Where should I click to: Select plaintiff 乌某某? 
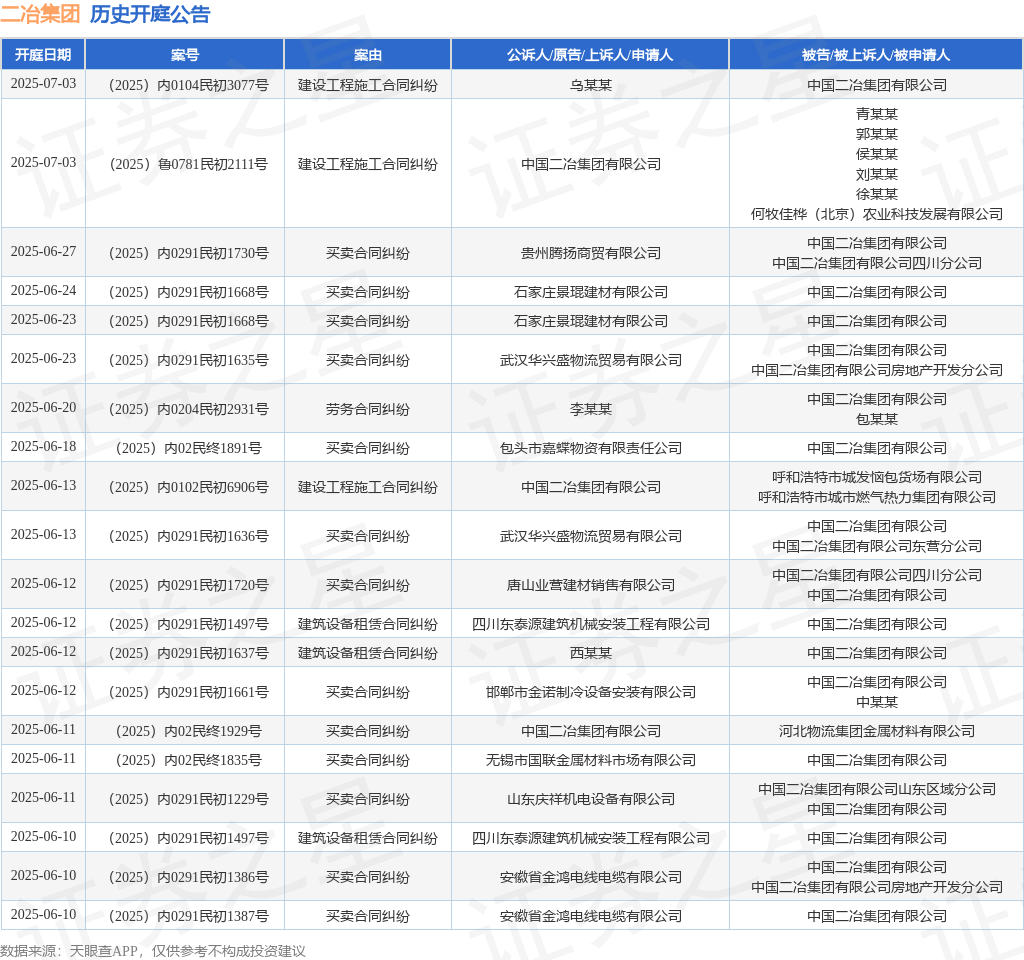point(590,85)
